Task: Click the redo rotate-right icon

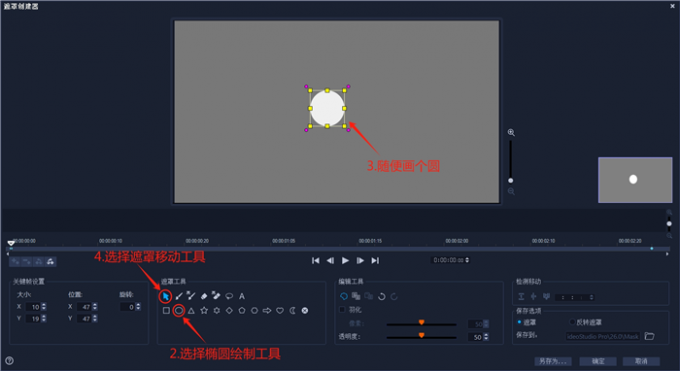Action: point(394,296)
